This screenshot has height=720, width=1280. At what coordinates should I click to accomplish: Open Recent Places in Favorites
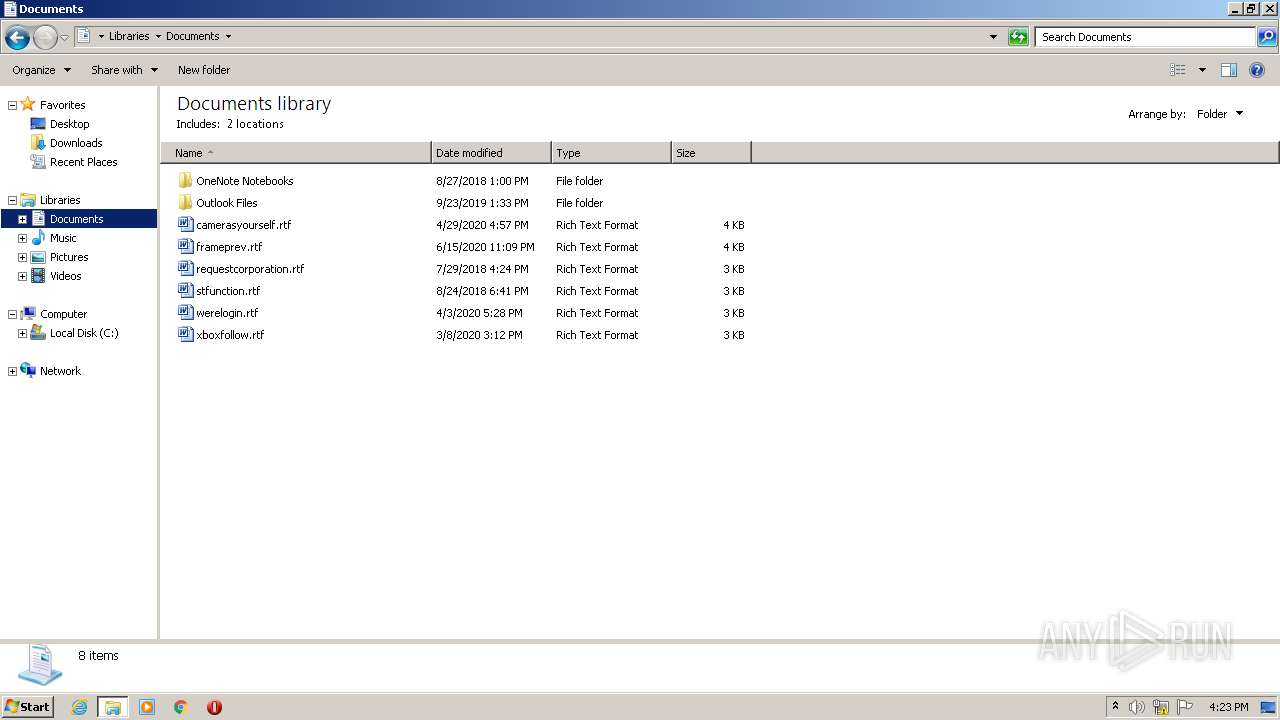click(83, 162)
